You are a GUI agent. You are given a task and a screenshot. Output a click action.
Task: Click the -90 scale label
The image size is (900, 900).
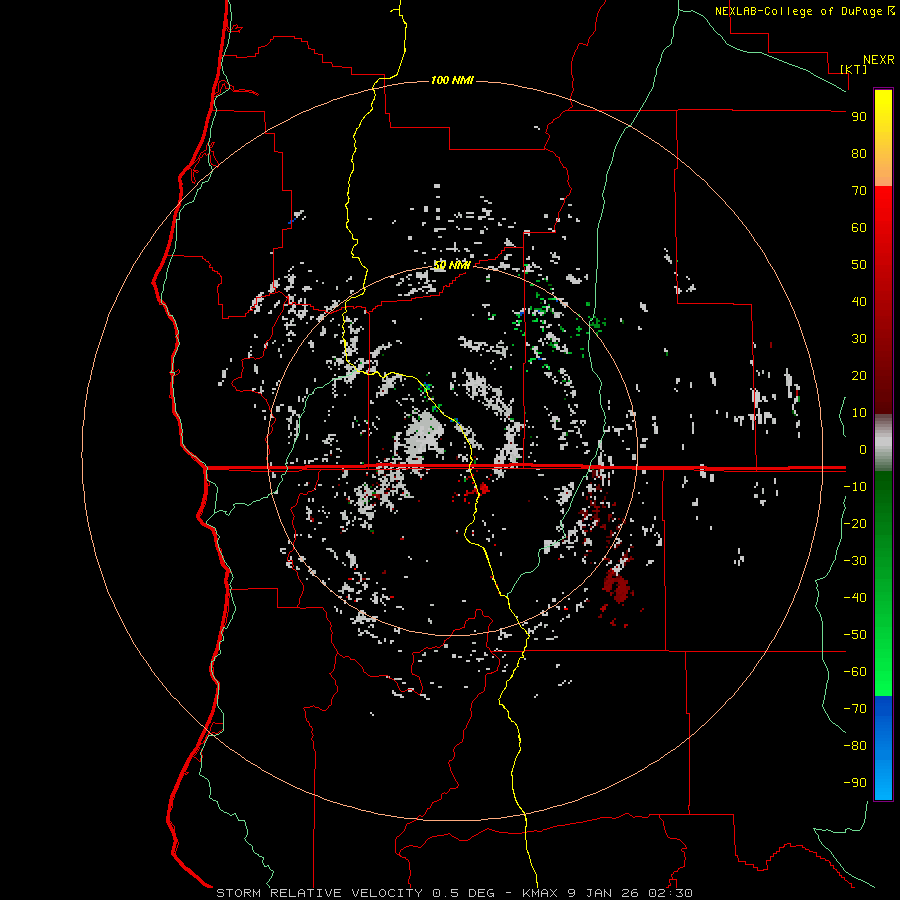coord(855,782)
